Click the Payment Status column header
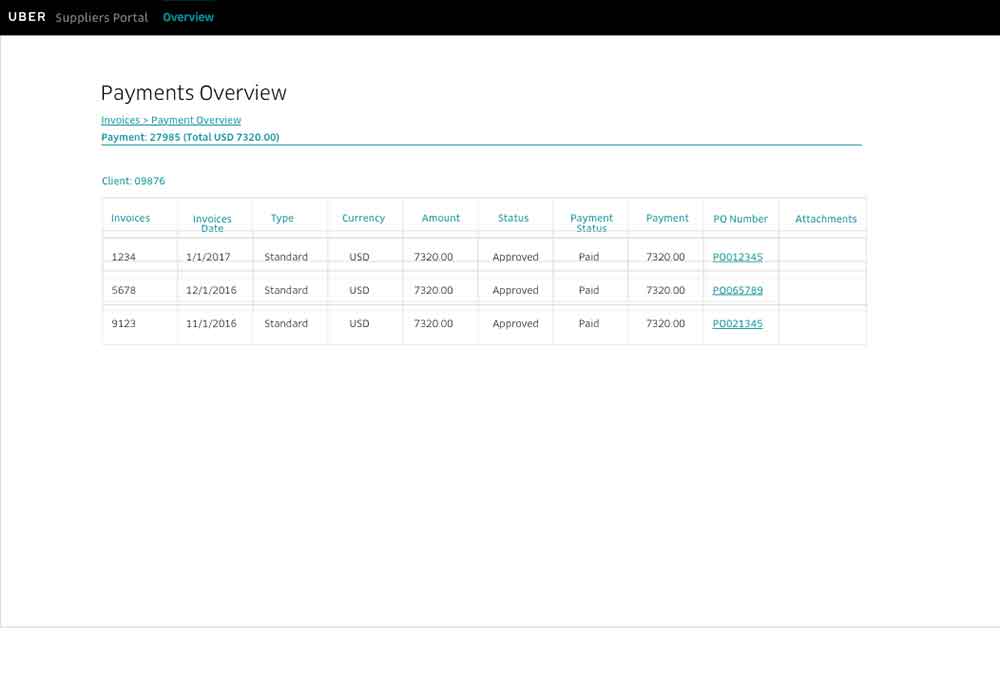 click(591, 223)
